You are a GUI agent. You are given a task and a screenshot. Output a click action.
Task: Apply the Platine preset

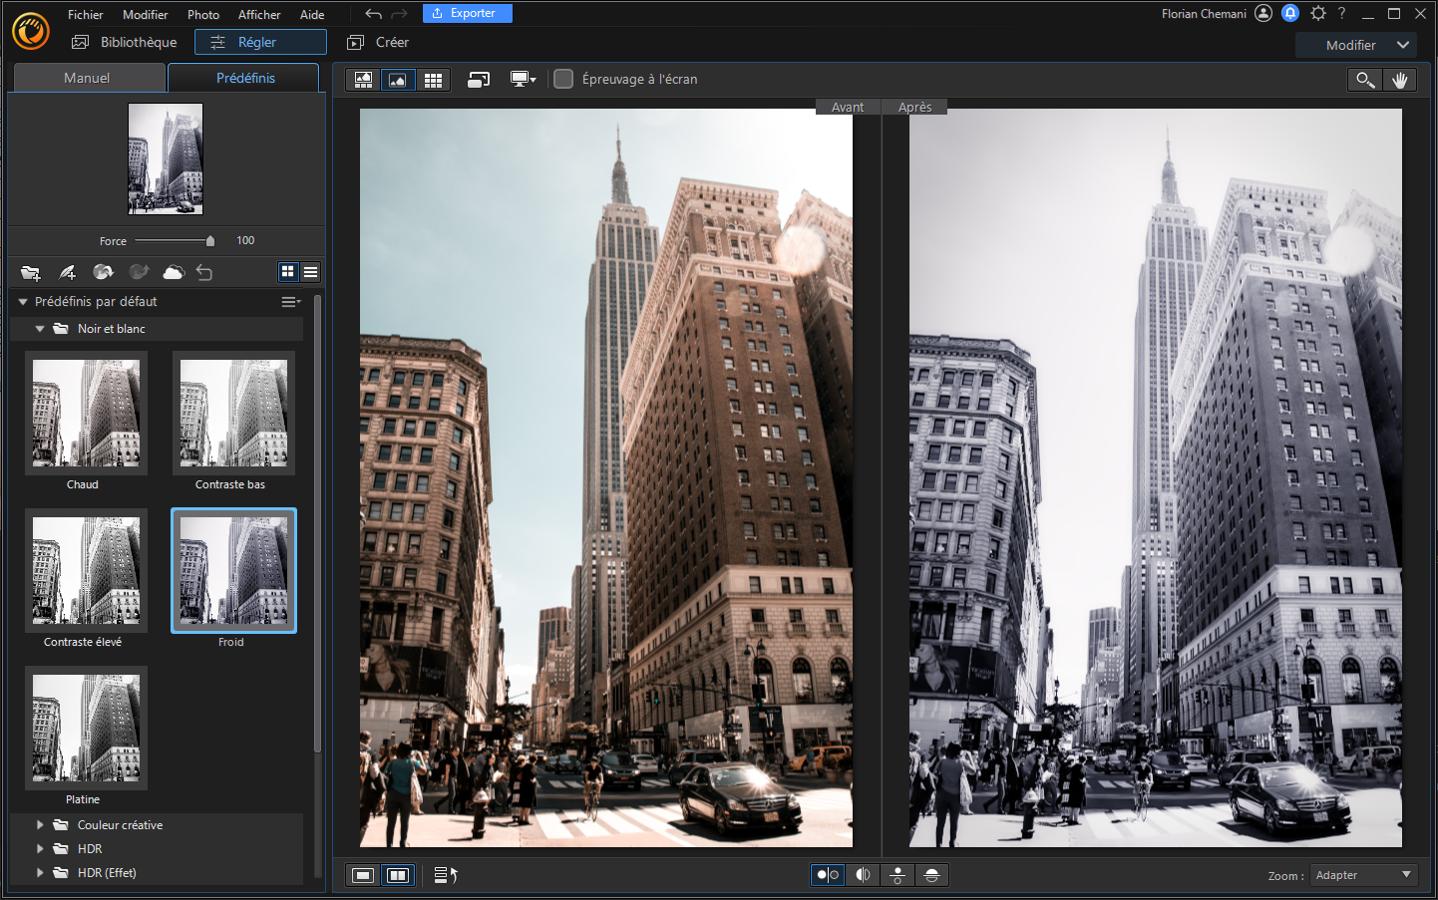pyautogui.click(x=86, y=728)
